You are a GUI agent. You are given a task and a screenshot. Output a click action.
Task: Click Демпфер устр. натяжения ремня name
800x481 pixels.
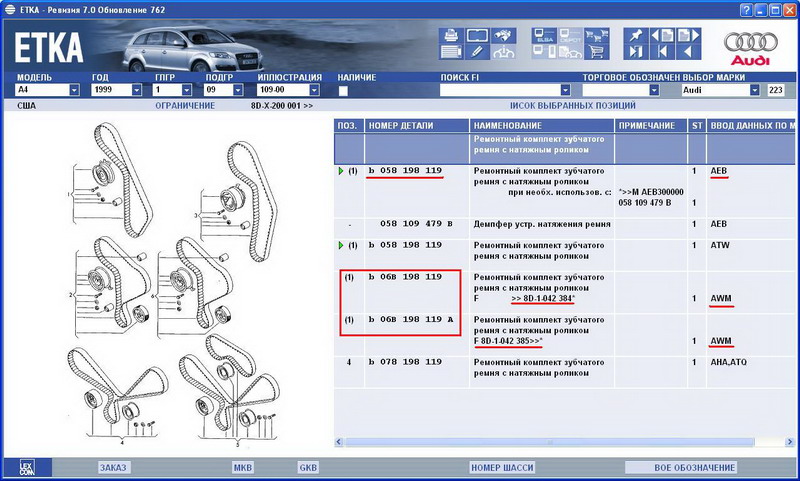click(542, 224)
